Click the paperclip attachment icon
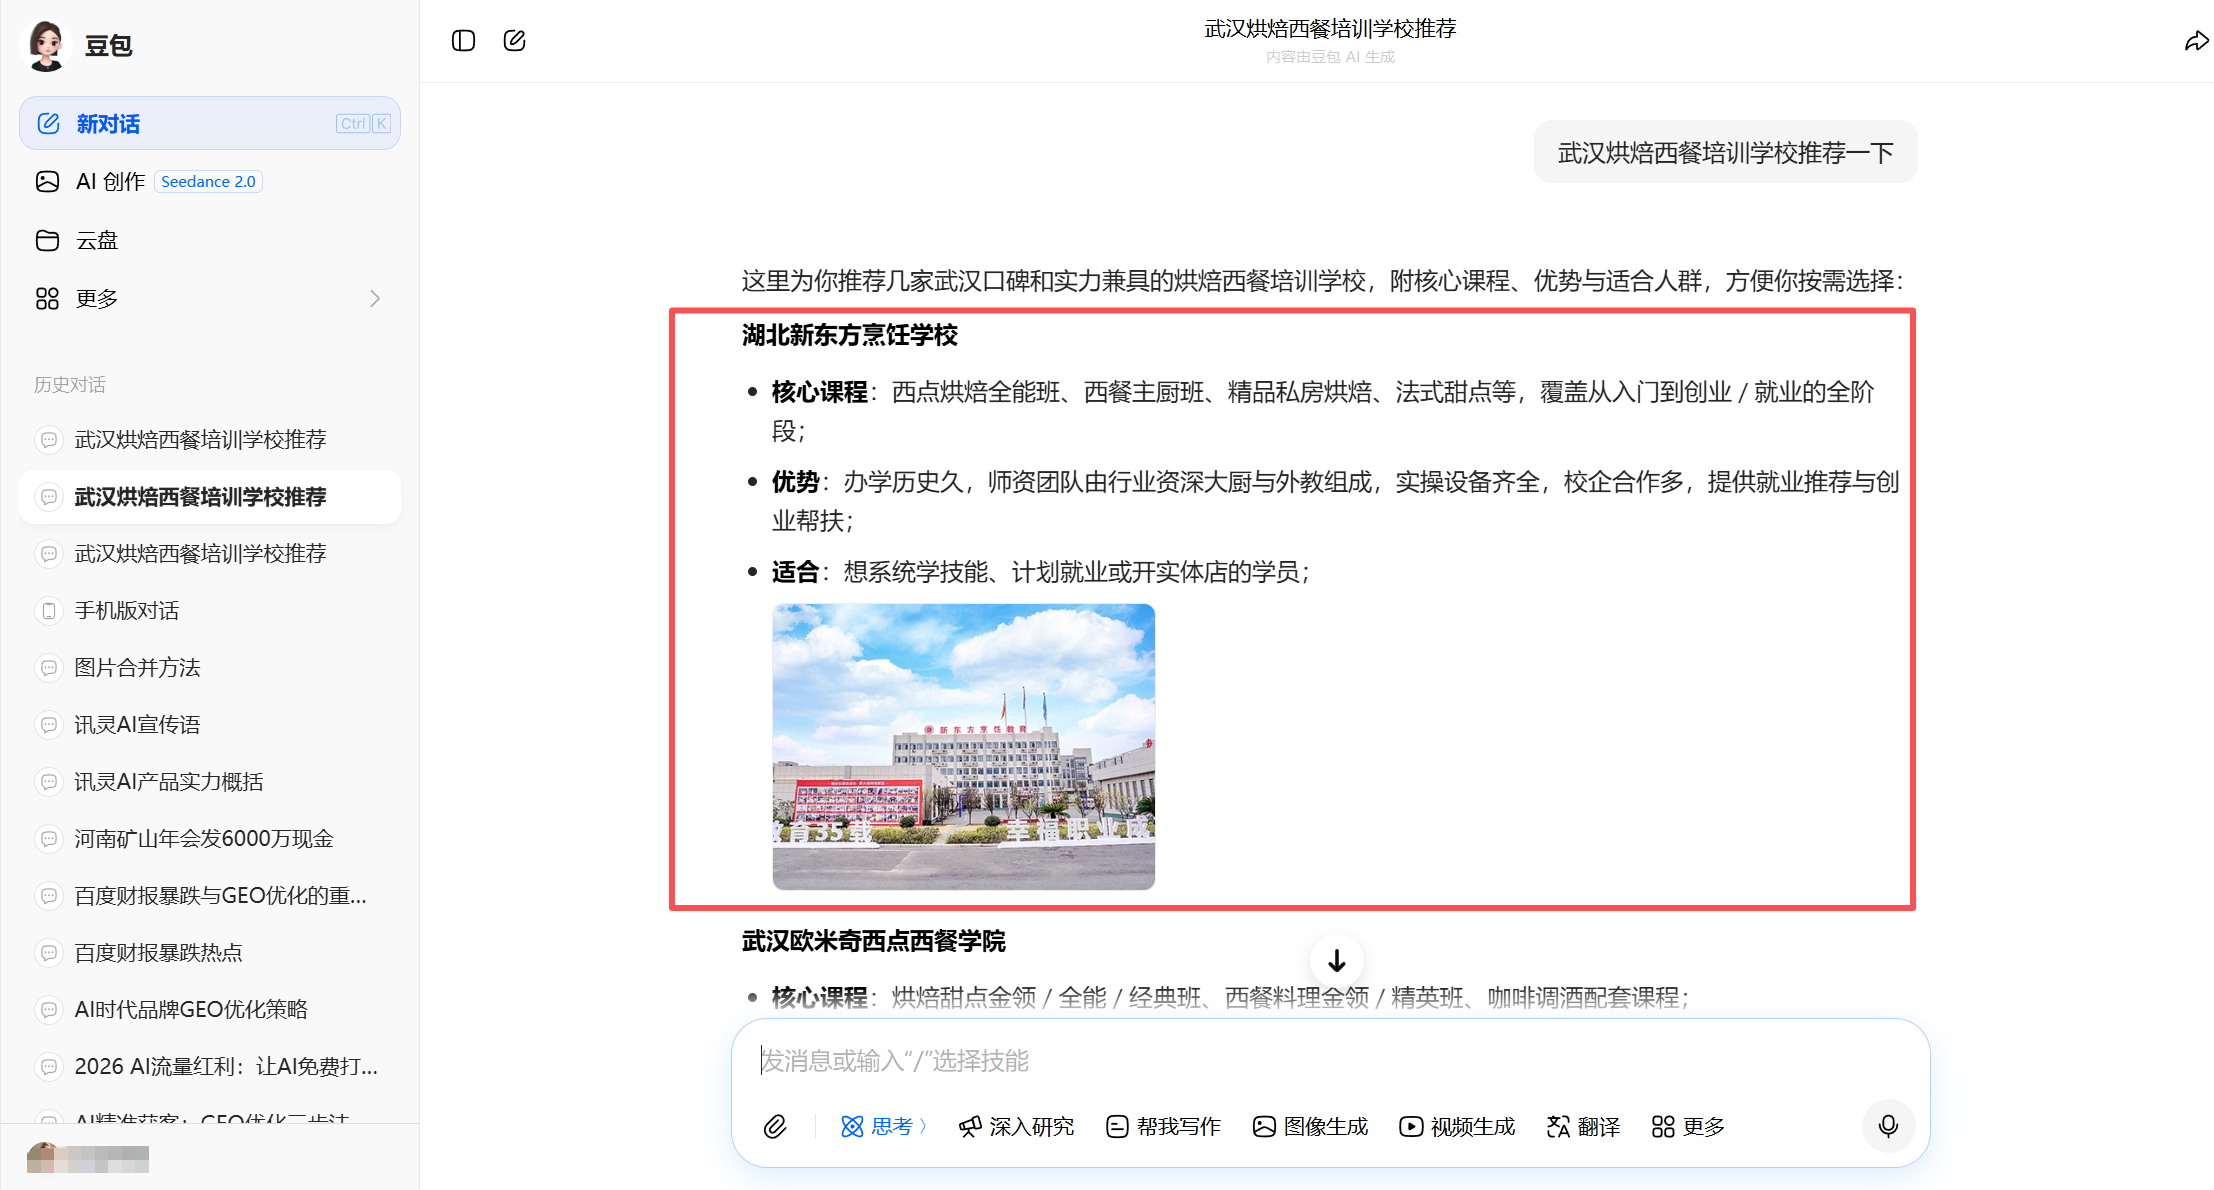Image resolution: width=2214 pixels, height=1190 pixels. pos(775,1127)
